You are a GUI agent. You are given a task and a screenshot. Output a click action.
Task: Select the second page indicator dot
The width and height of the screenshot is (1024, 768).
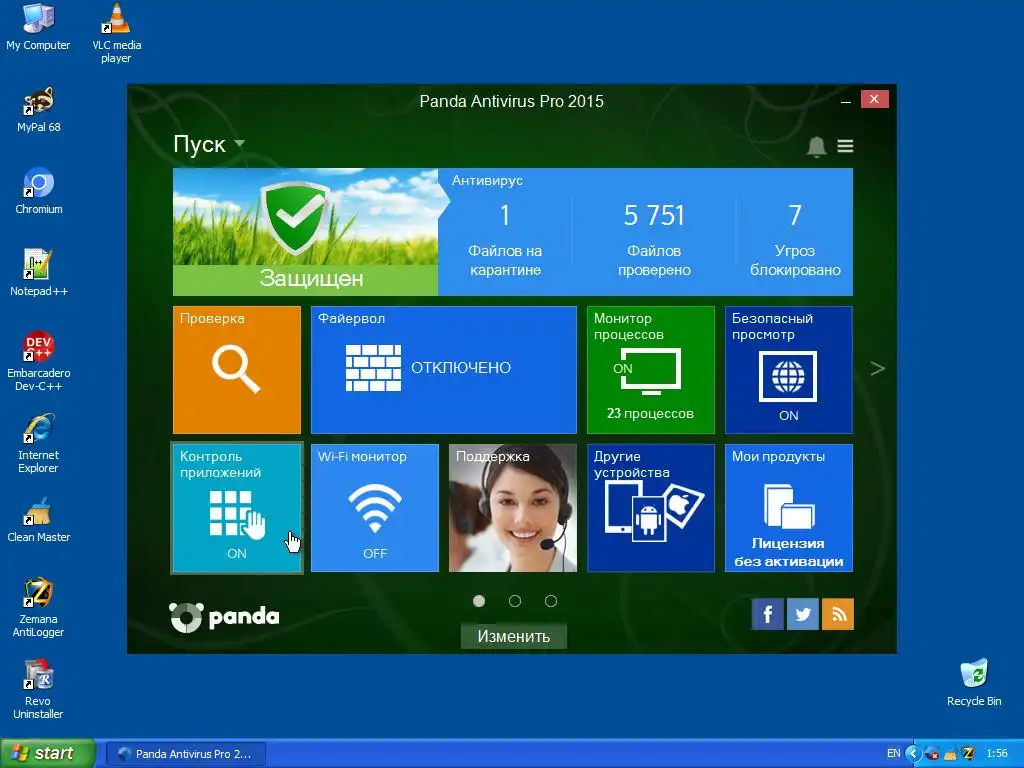[515, 601]
